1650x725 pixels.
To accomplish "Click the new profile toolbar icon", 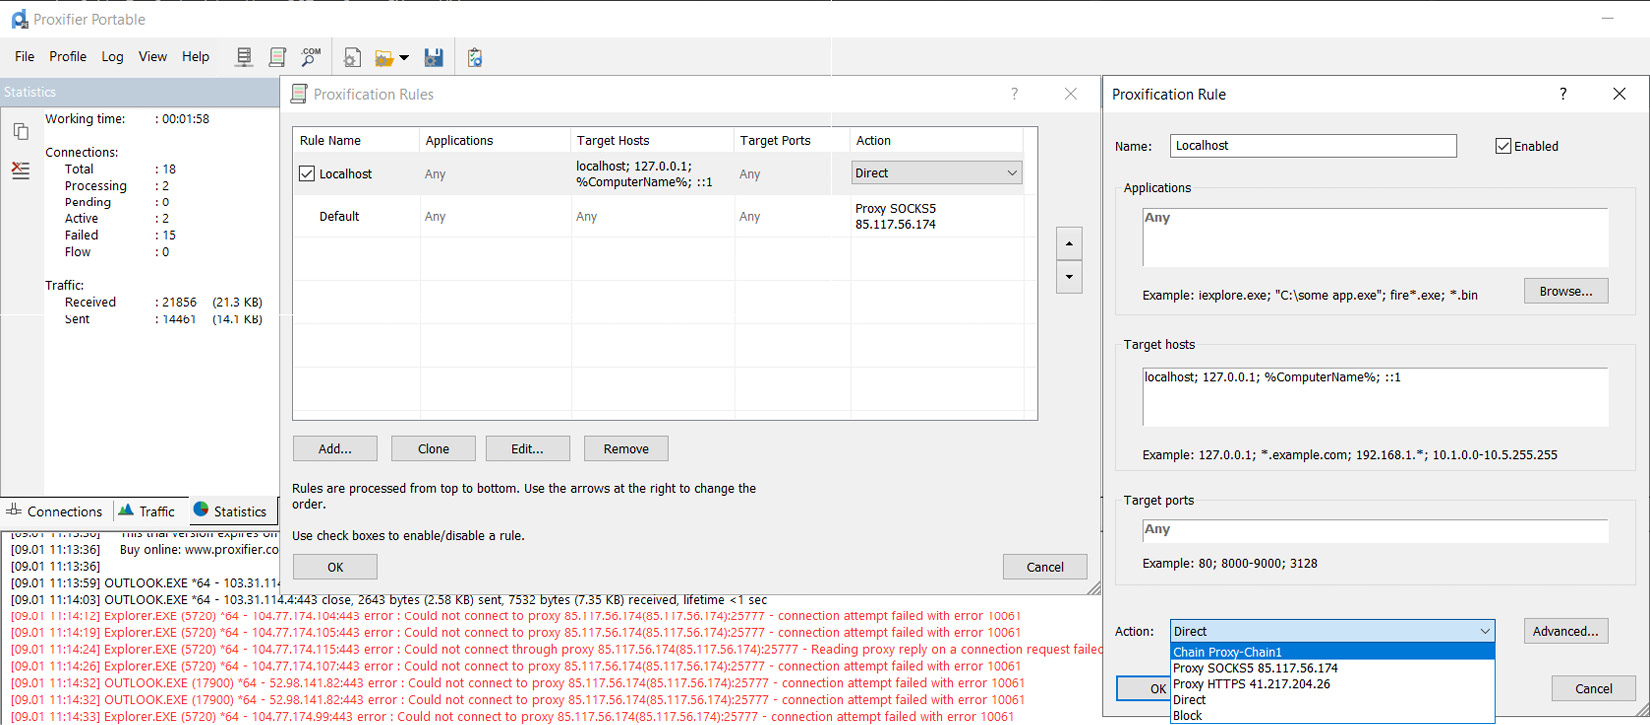I will (x=352, y=58).
